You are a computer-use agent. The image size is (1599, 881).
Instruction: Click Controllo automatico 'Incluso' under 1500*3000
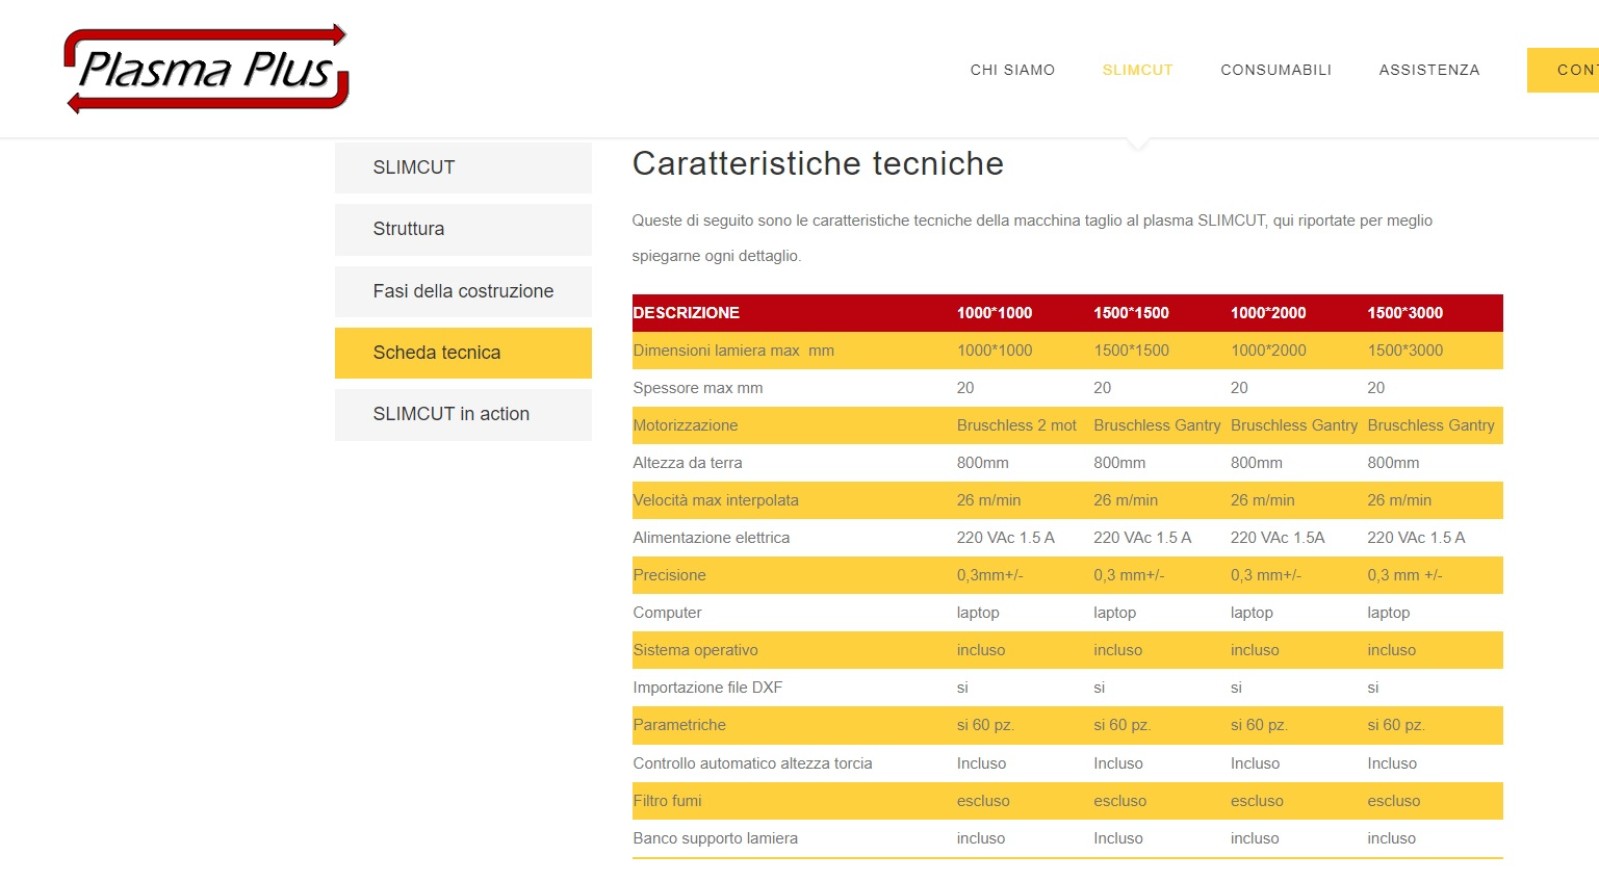tap(1392, 764)
